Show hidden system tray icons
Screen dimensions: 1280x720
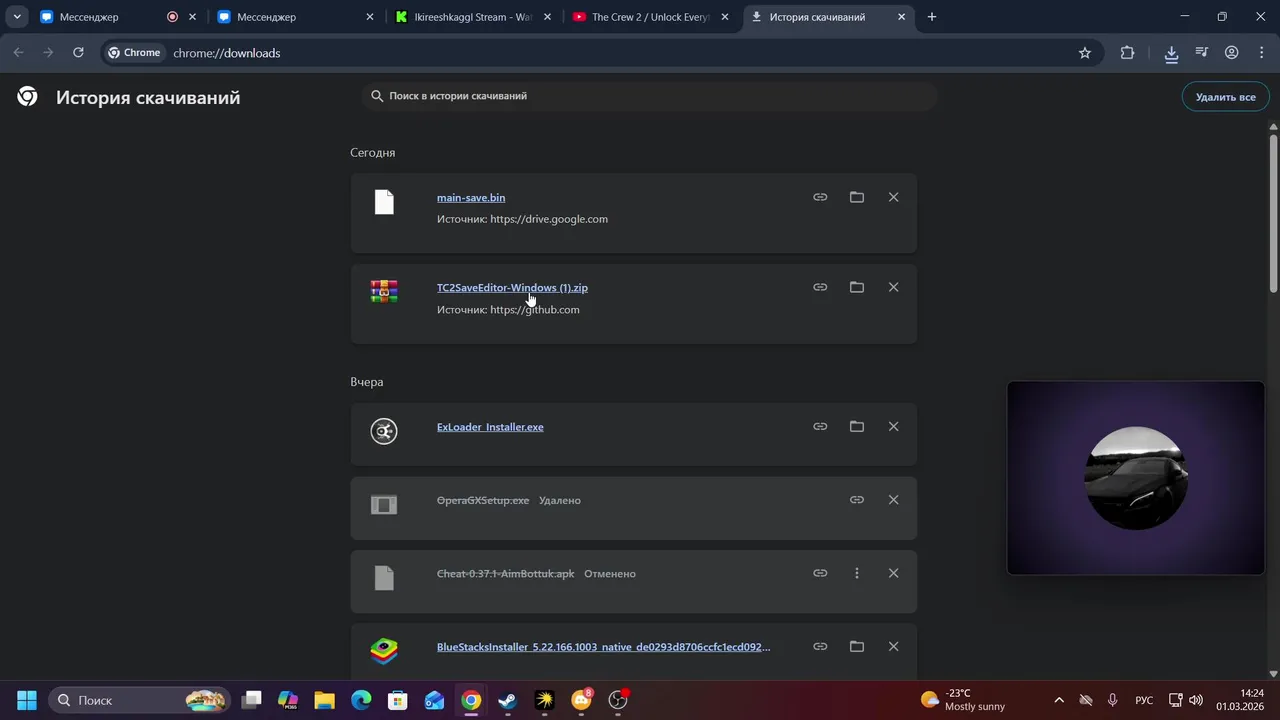point(1059,700)
